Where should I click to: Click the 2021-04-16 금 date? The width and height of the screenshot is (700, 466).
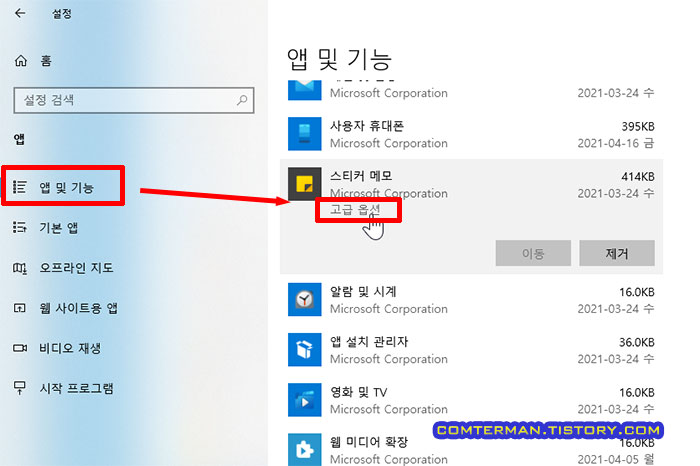(616, 143)
